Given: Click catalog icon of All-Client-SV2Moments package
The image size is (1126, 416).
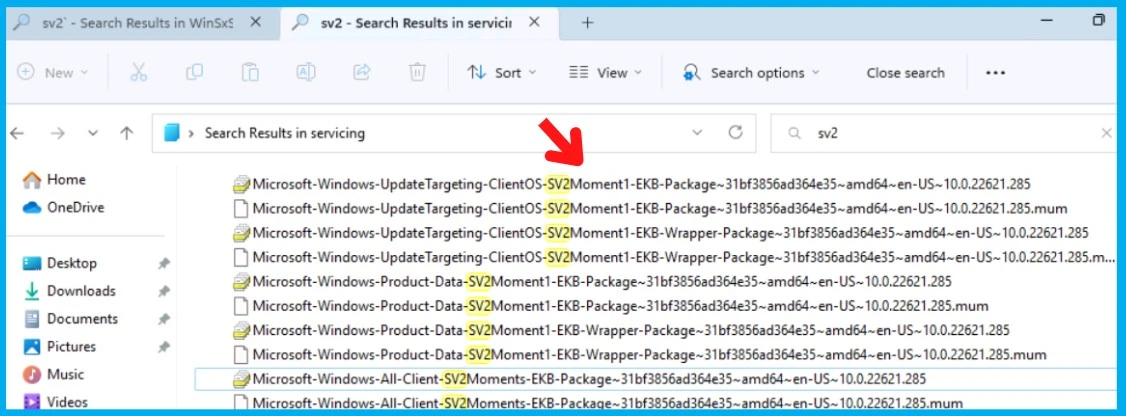Looking at the screenshot, I should click(x=241, y=379).
